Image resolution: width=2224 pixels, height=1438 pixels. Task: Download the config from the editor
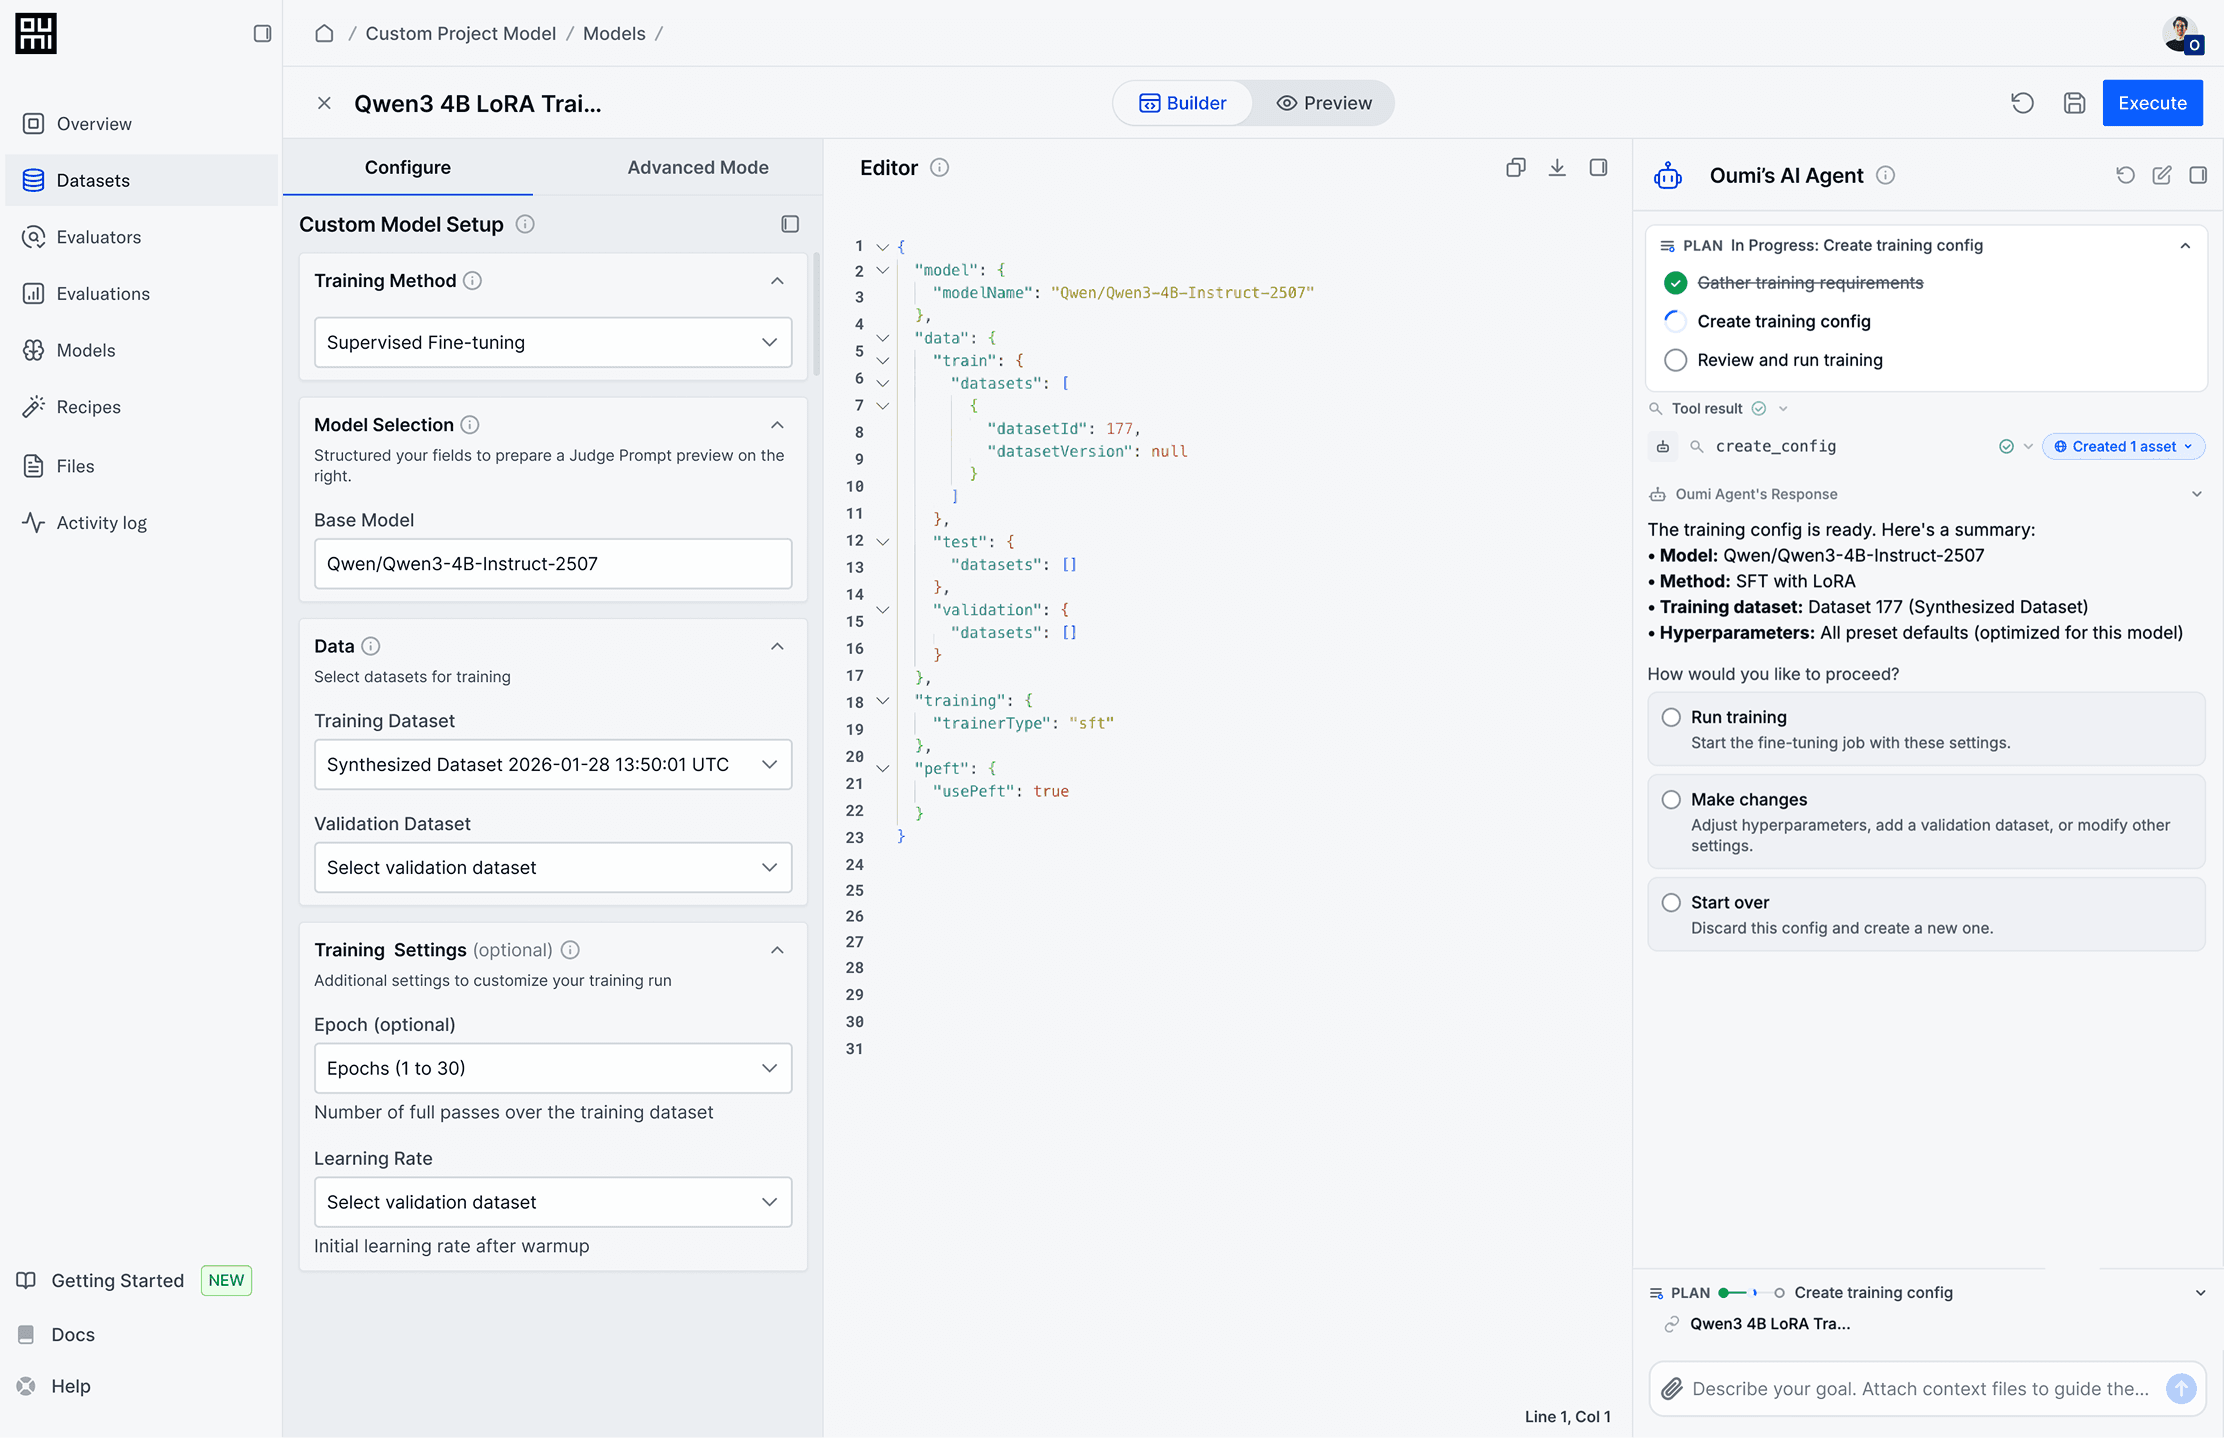coord(1556,167)
